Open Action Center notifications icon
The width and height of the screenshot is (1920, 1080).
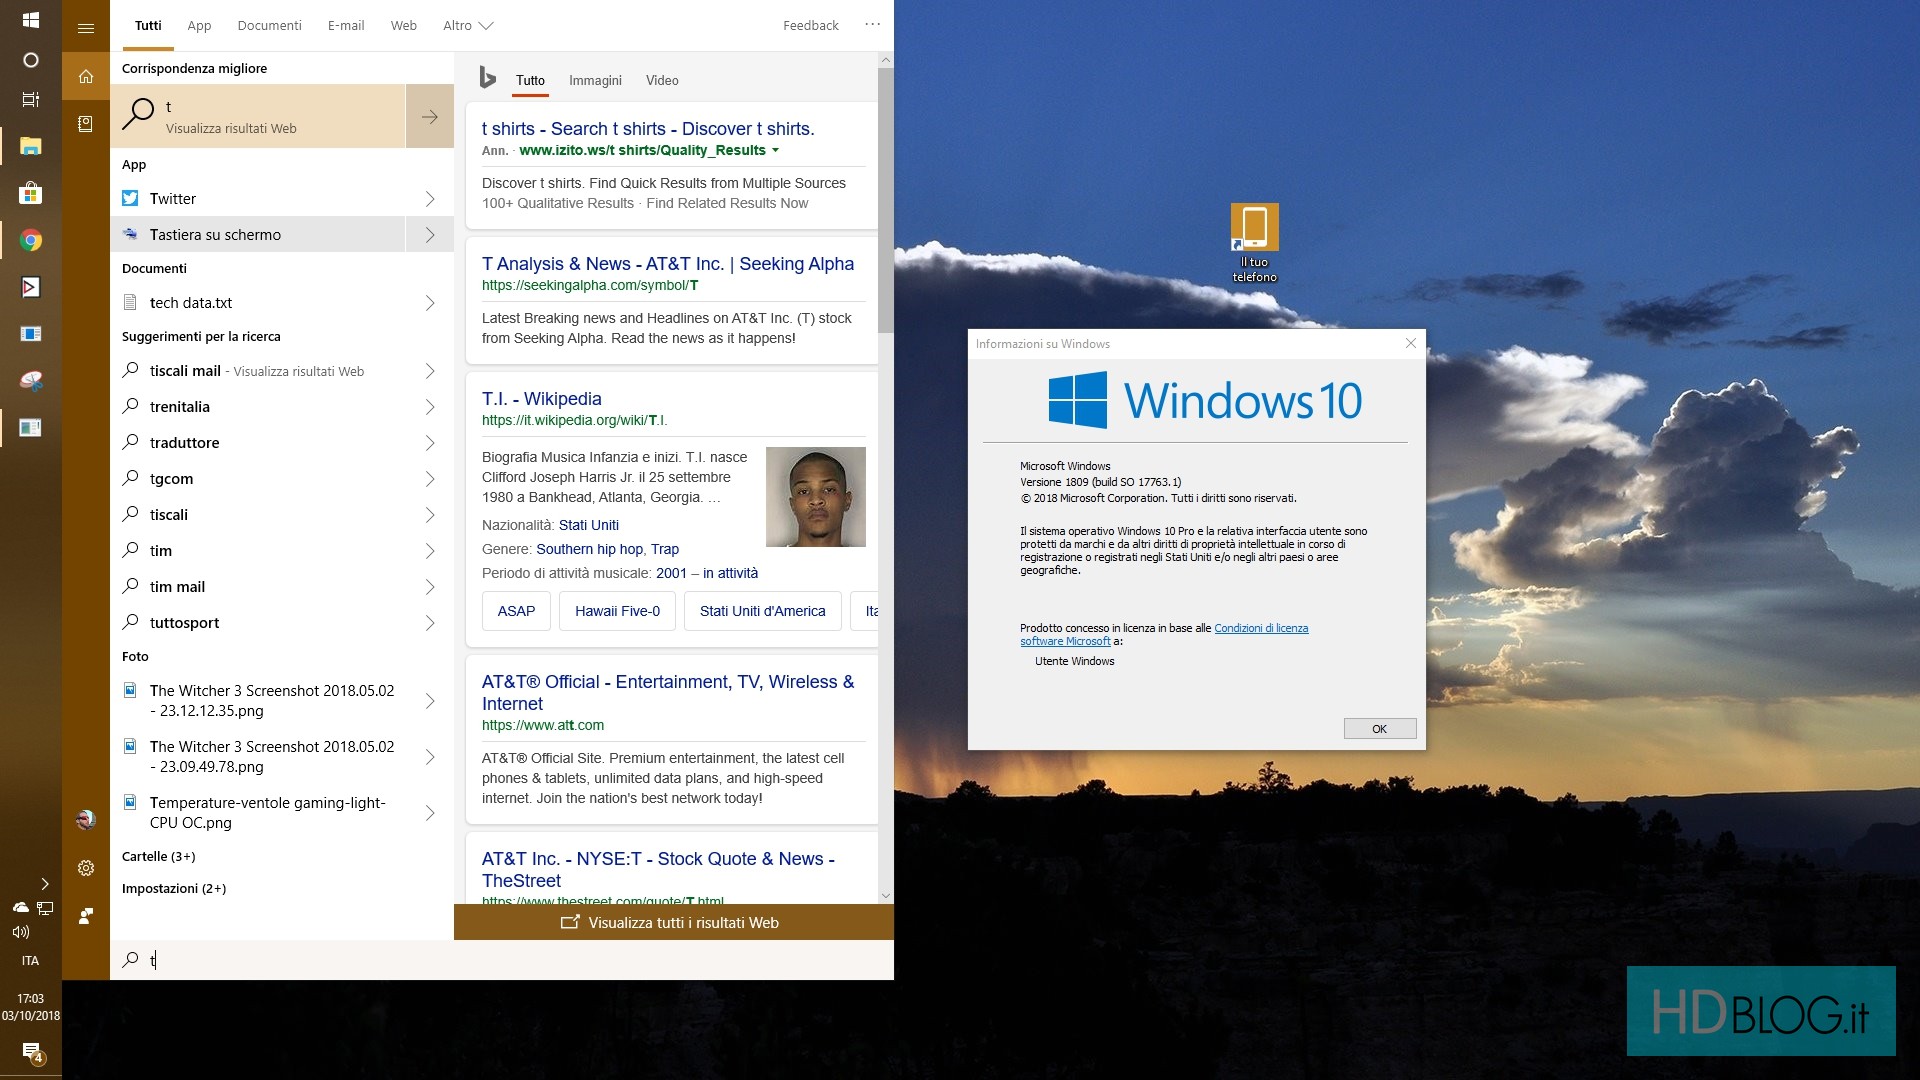coord(31,1052)
